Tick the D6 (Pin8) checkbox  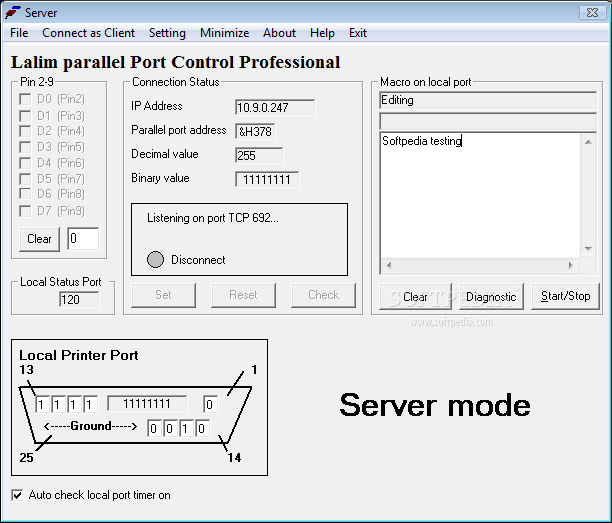[25, 194]
